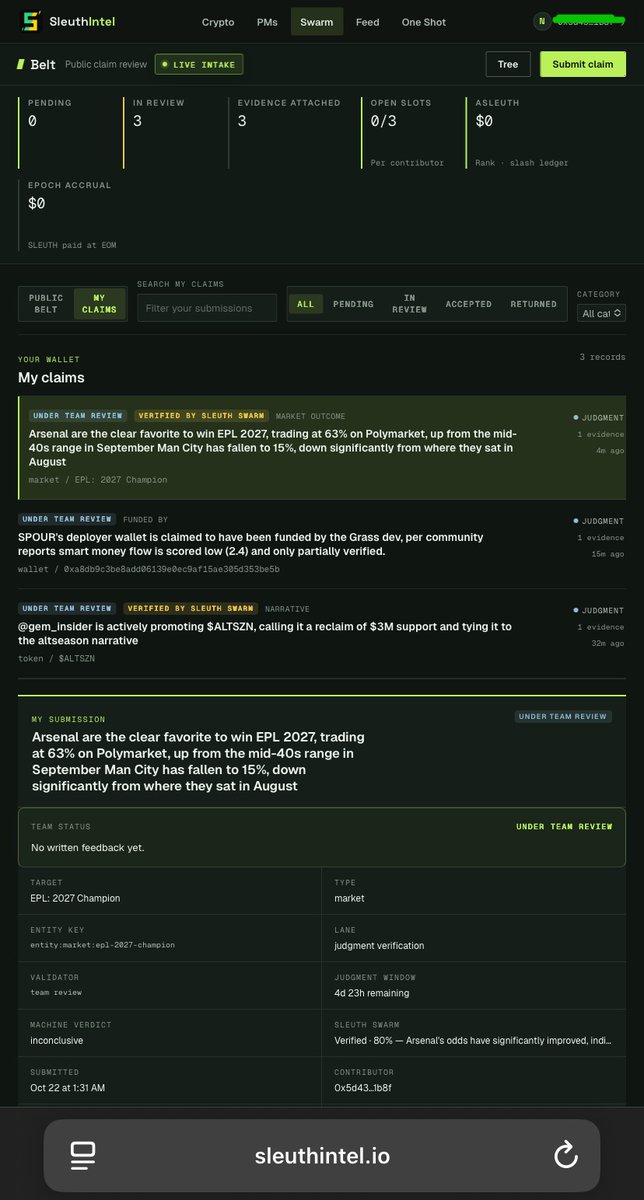The width and height of the screenshot is (644, 1200).
Task: Click the In Review stat card
Action: click(x=175, y=132)
